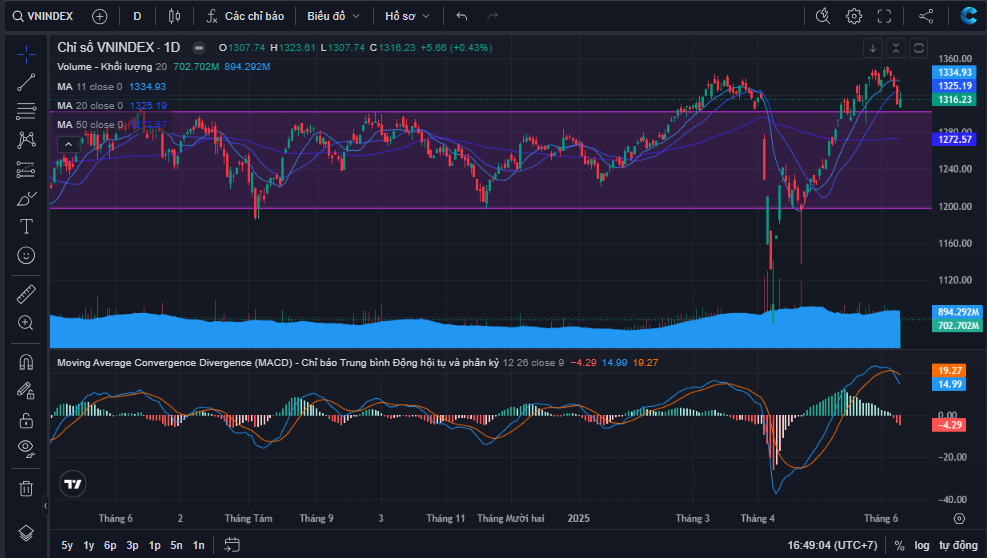This screenshot has height=558, width=987.
Task: Select the zoom in tool
Action: point(26,323)
